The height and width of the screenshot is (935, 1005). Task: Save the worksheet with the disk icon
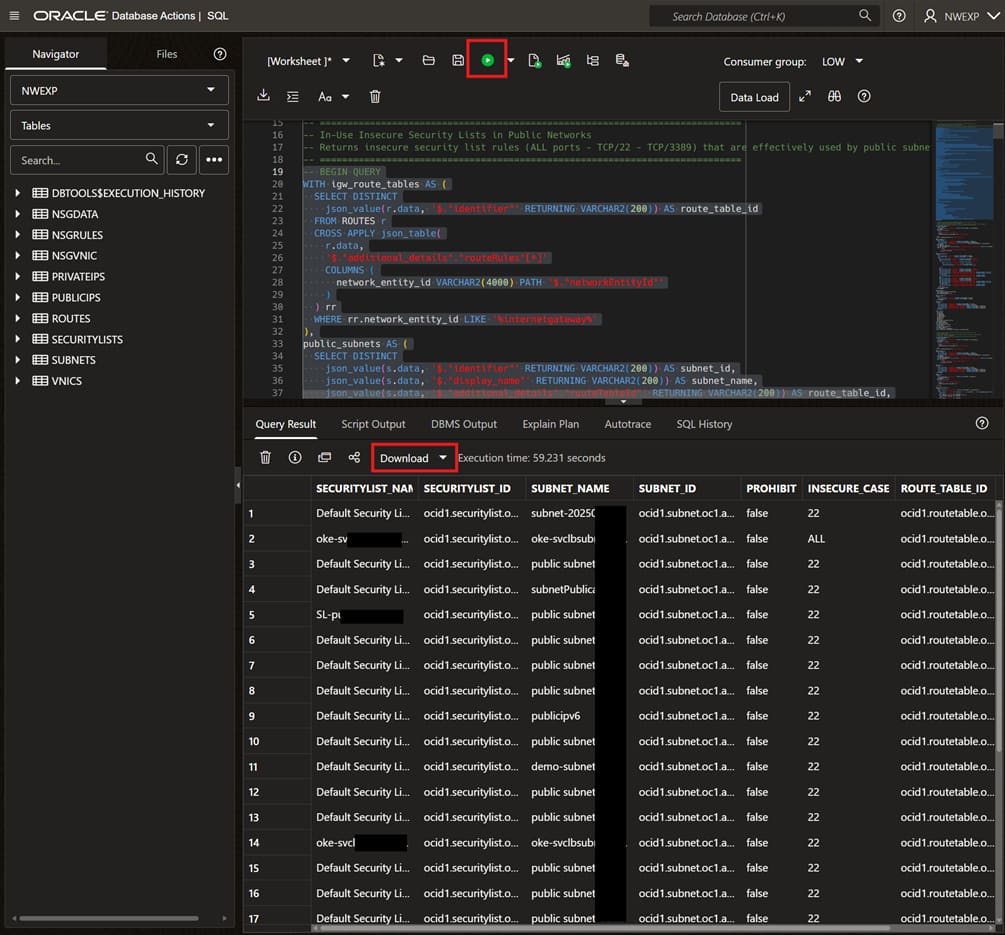[458, 60]
